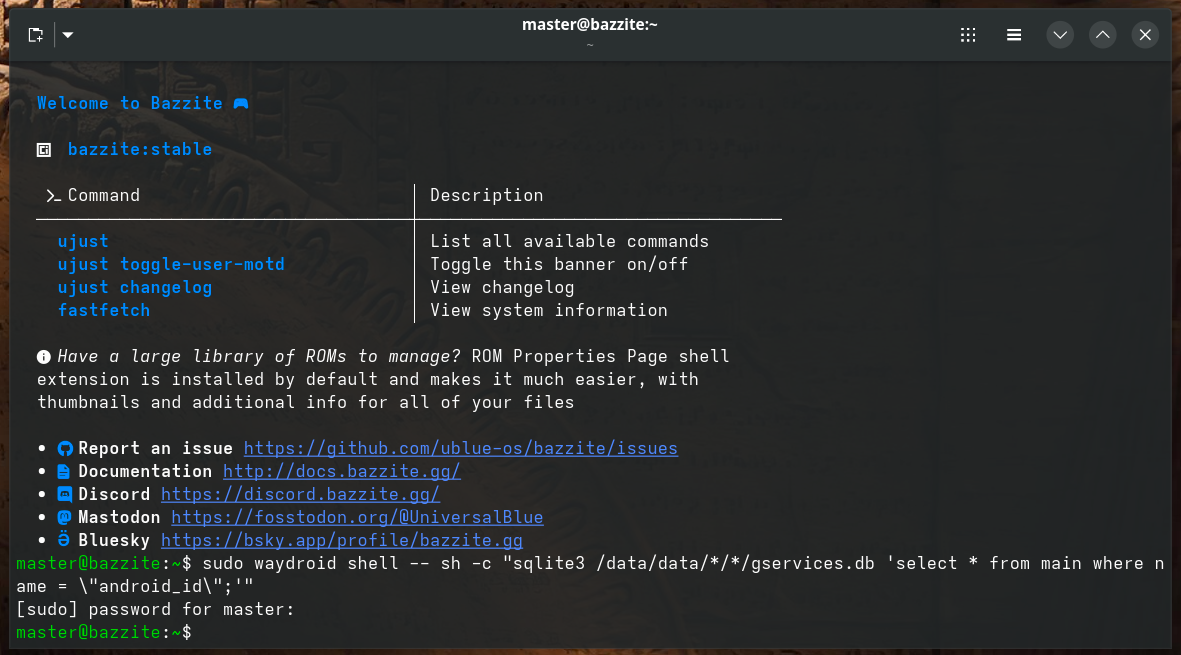The width and height of the screenshot is (1181, 655).
Task: Click the final master@bazzite prompt line
Action: tap(104, 632)
